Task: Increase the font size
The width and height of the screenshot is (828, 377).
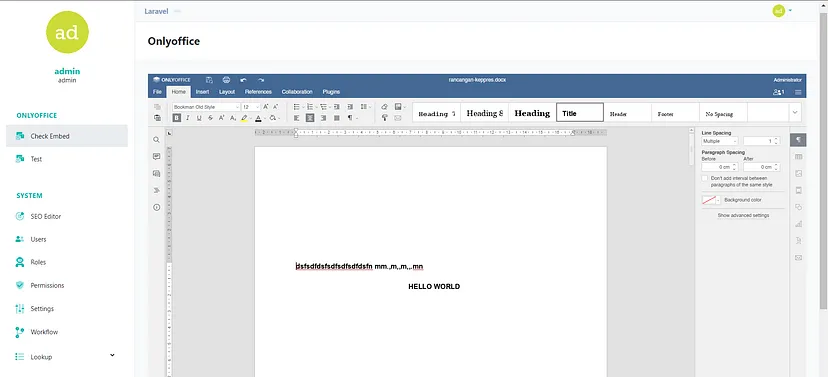Action: click(266, 107)
